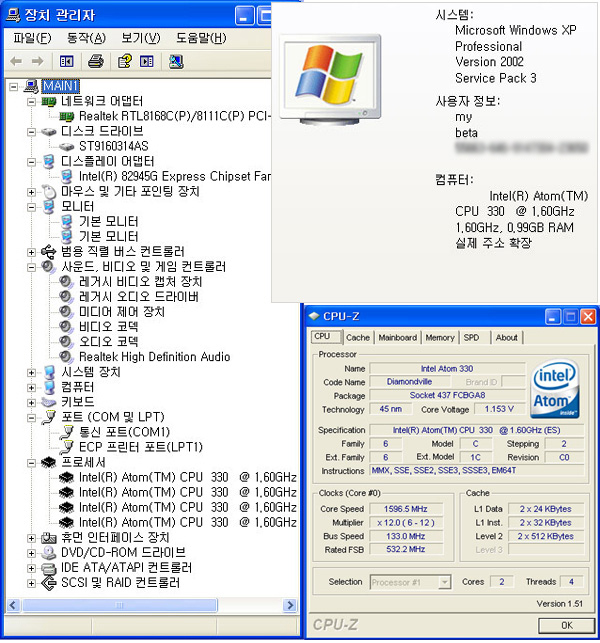Click the Package value Socket 437 FCBGA8

click(447, 395)
